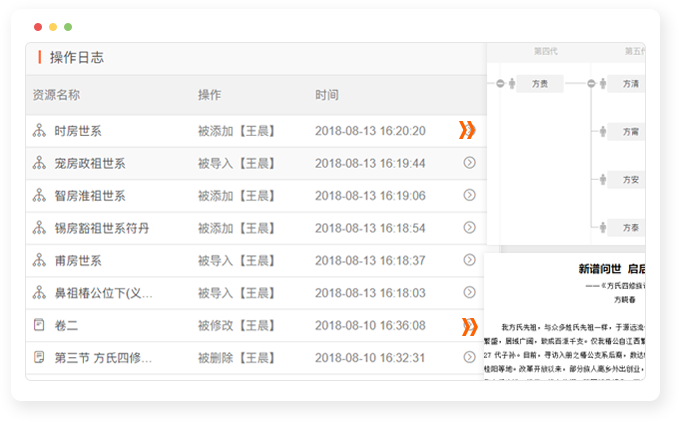Click circled arrow on the 16:32:31 row

[469, 357]
